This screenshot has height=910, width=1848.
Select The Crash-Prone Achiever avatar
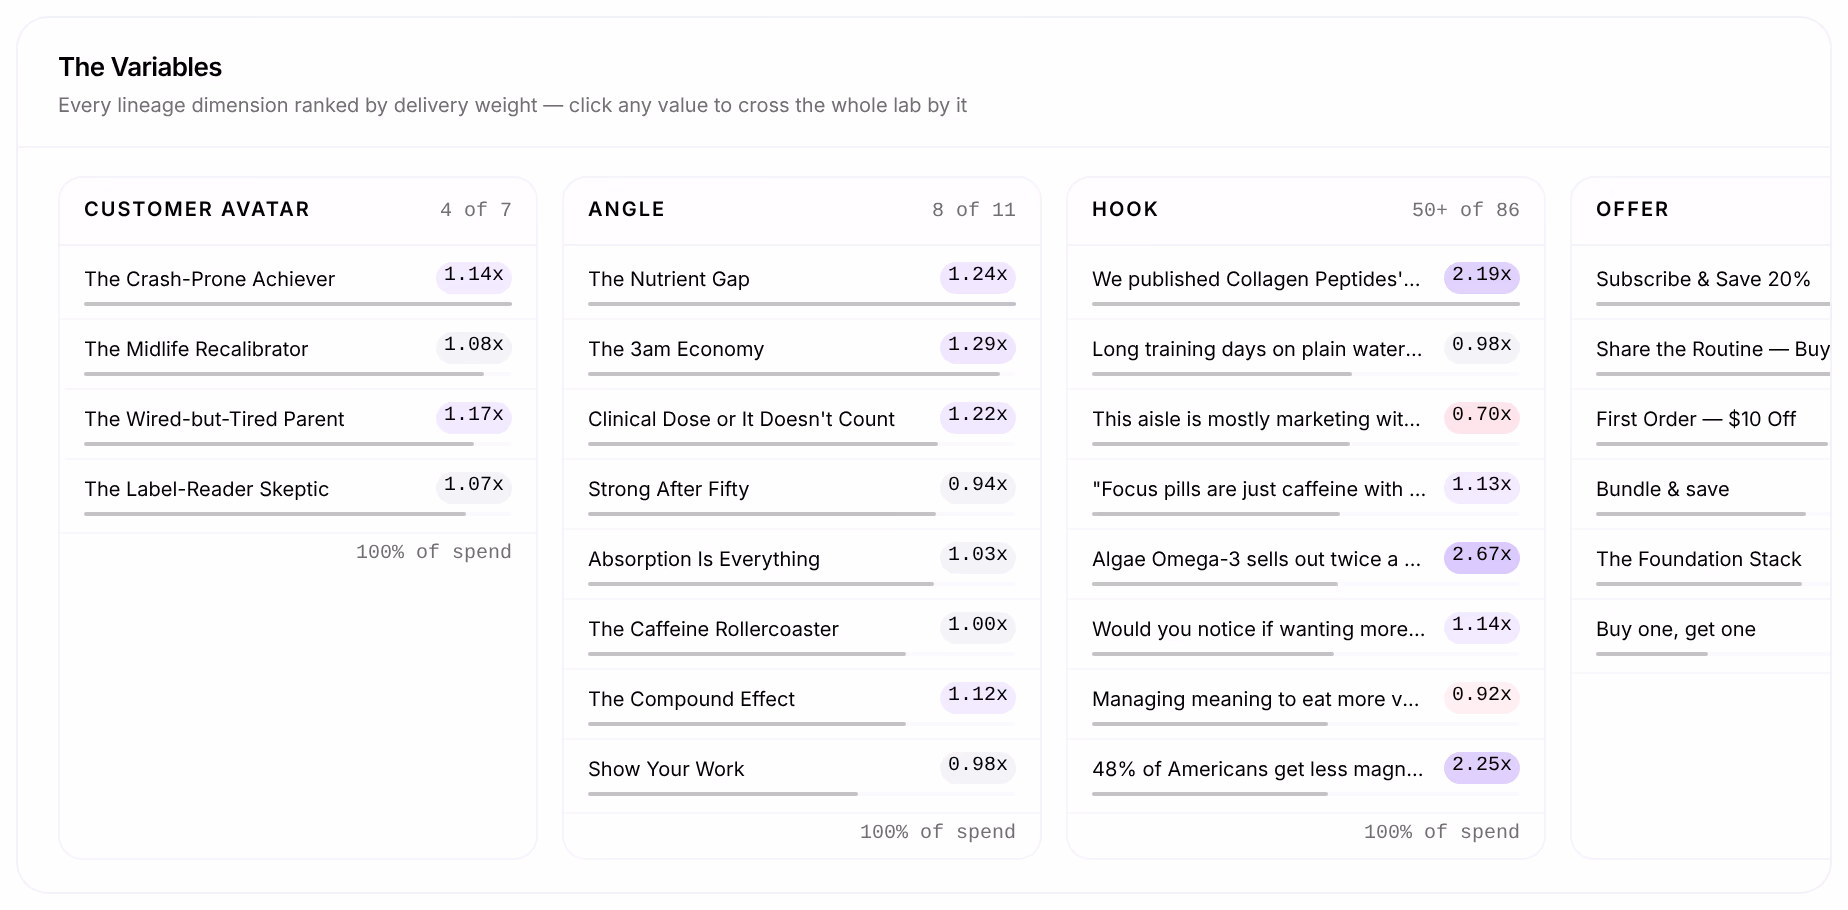298,282
